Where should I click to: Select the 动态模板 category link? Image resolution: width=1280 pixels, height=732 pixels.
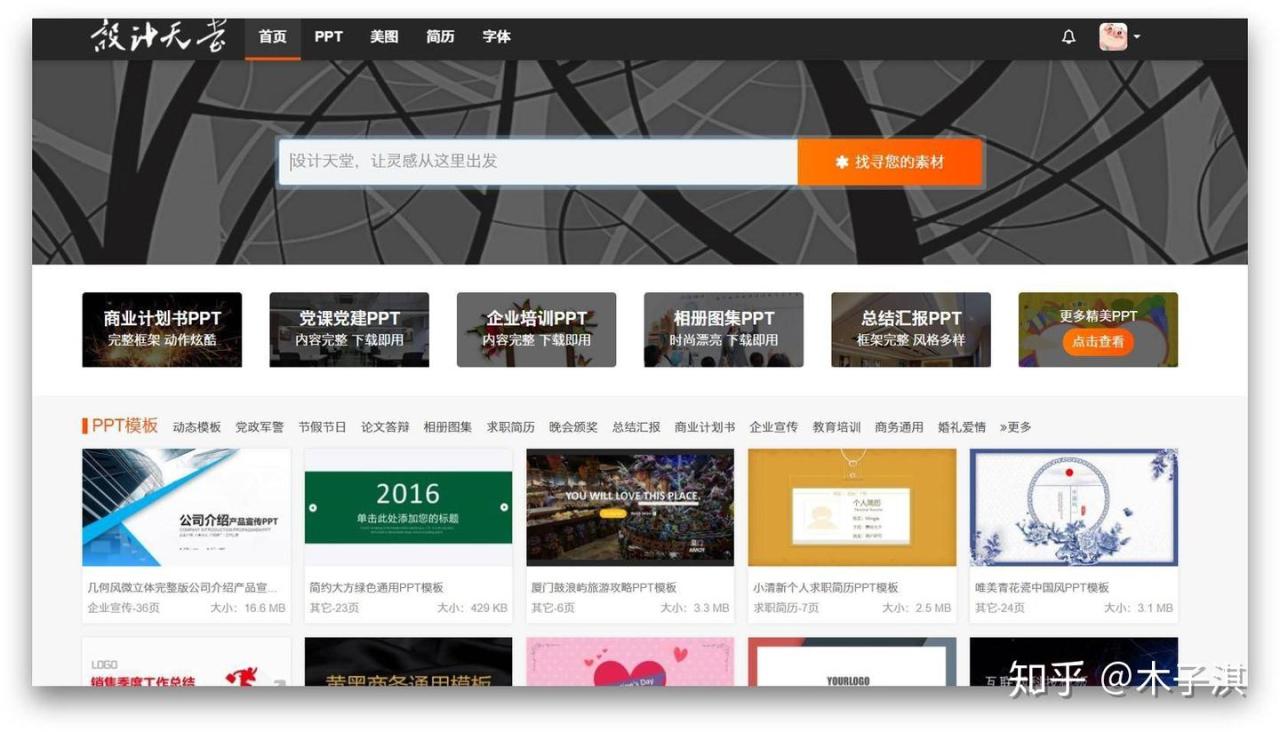click(197, 427)
